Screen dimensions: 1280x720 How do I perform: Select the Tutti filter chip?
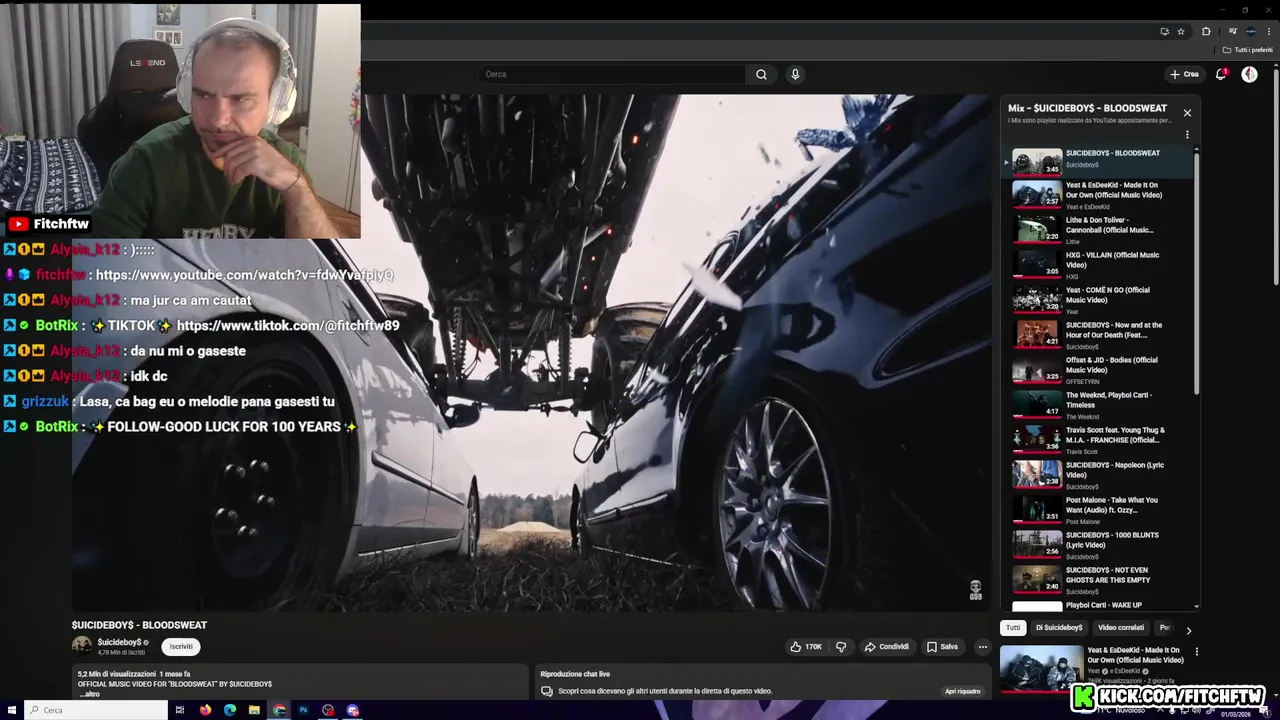1013,628
